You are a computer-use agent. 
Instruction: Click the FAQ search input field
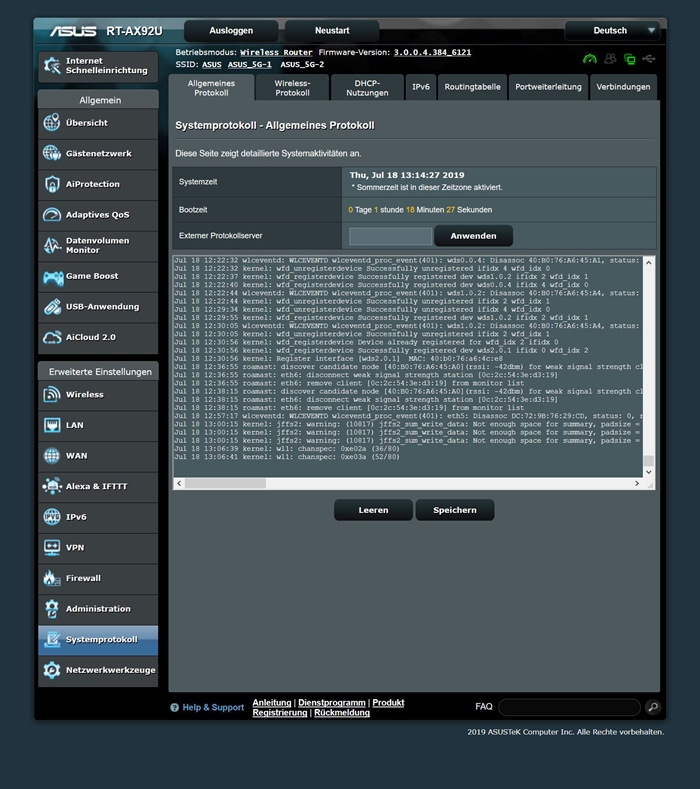click(569, 707)
